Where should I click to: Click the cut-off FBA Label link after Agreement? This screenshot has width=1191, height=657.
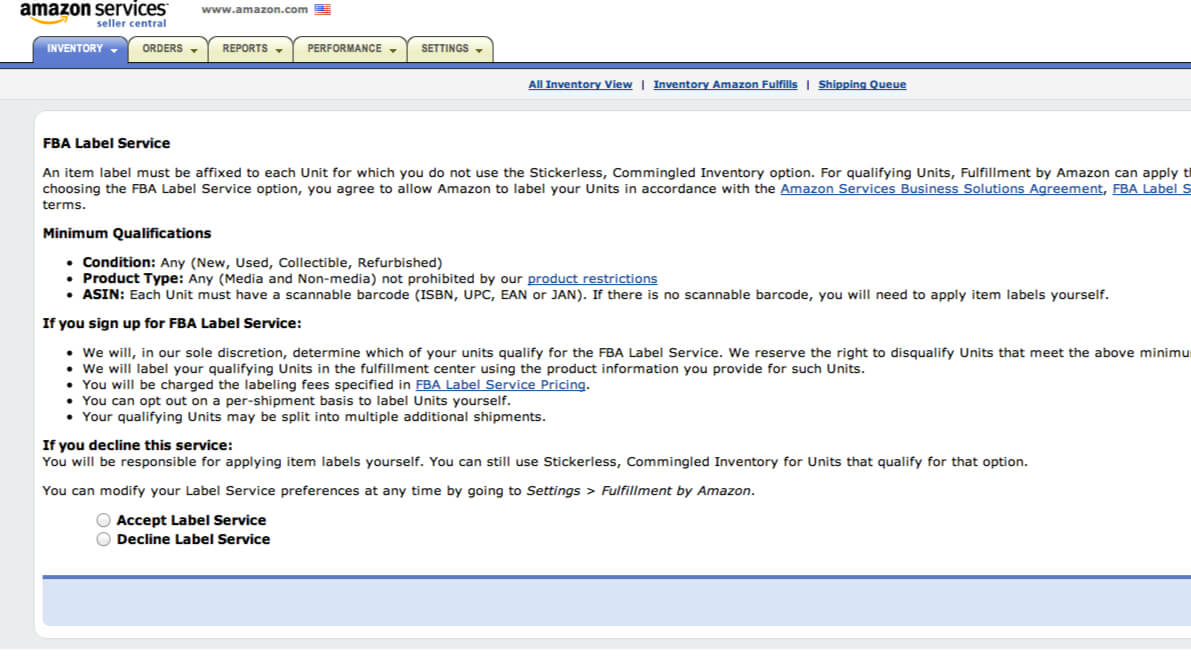coord(1150,189)
